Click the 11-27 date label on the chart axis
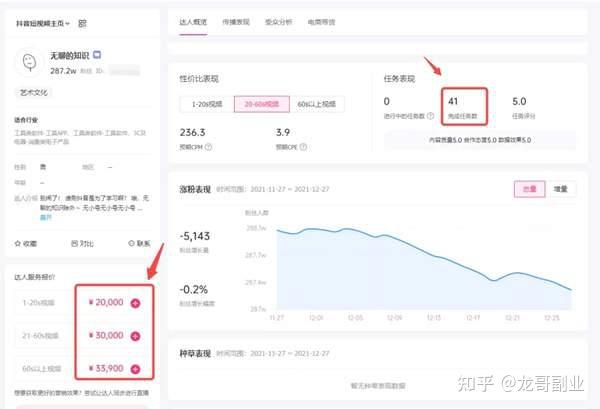The width and height of the screenshot is (600, 409). point(277,318)
